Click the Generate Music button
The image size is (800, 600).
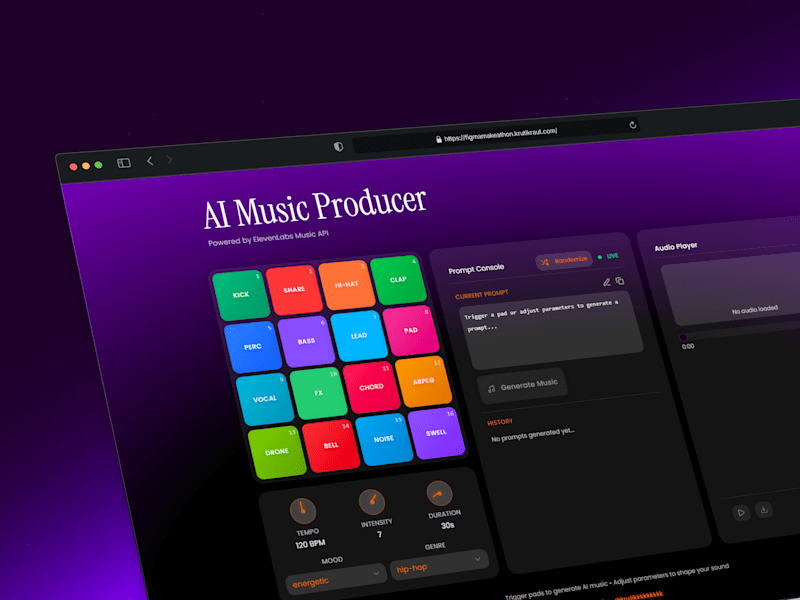(x=522, y=386)
